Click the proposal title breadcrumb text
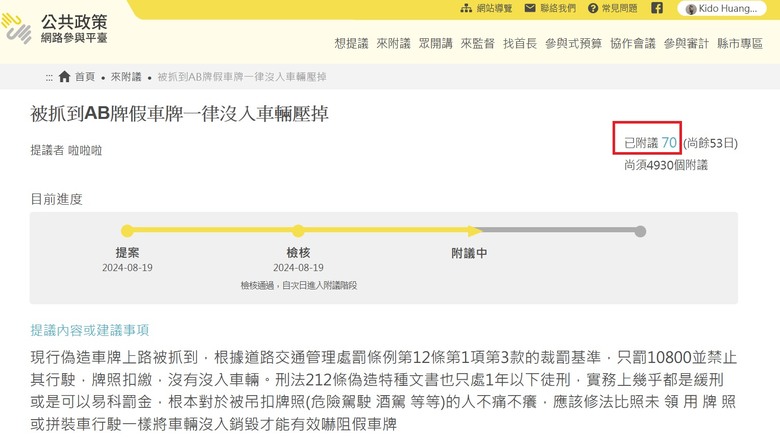This screenshot has height=439, width=780. [x=242, y=77]
